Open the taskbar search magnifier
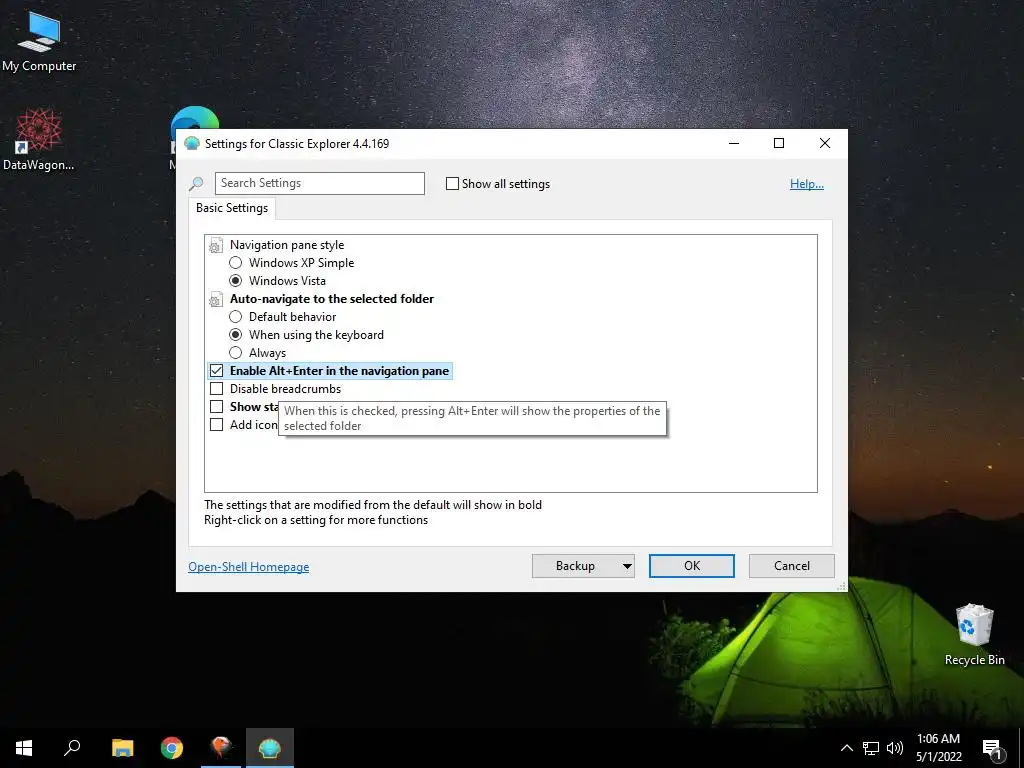 [x=72, y=748]
